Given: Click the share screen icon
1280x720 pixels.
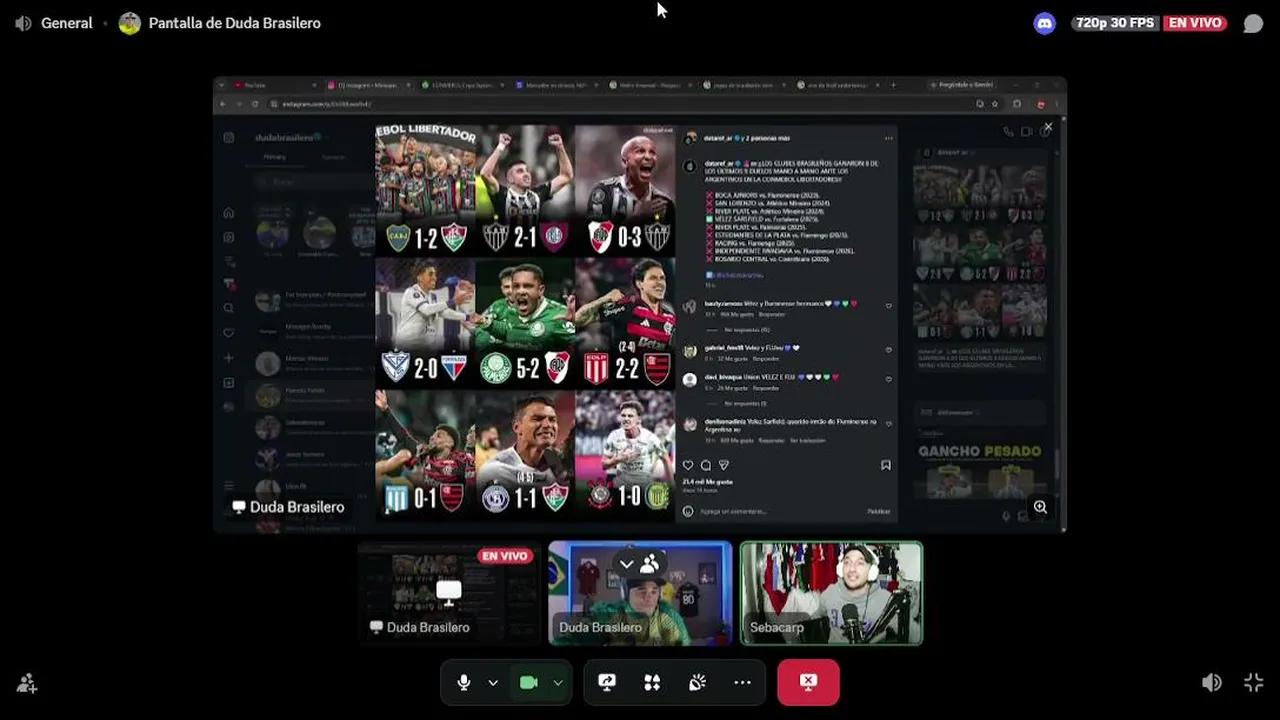Looking at the screenshot, I should tap(607, 682).
